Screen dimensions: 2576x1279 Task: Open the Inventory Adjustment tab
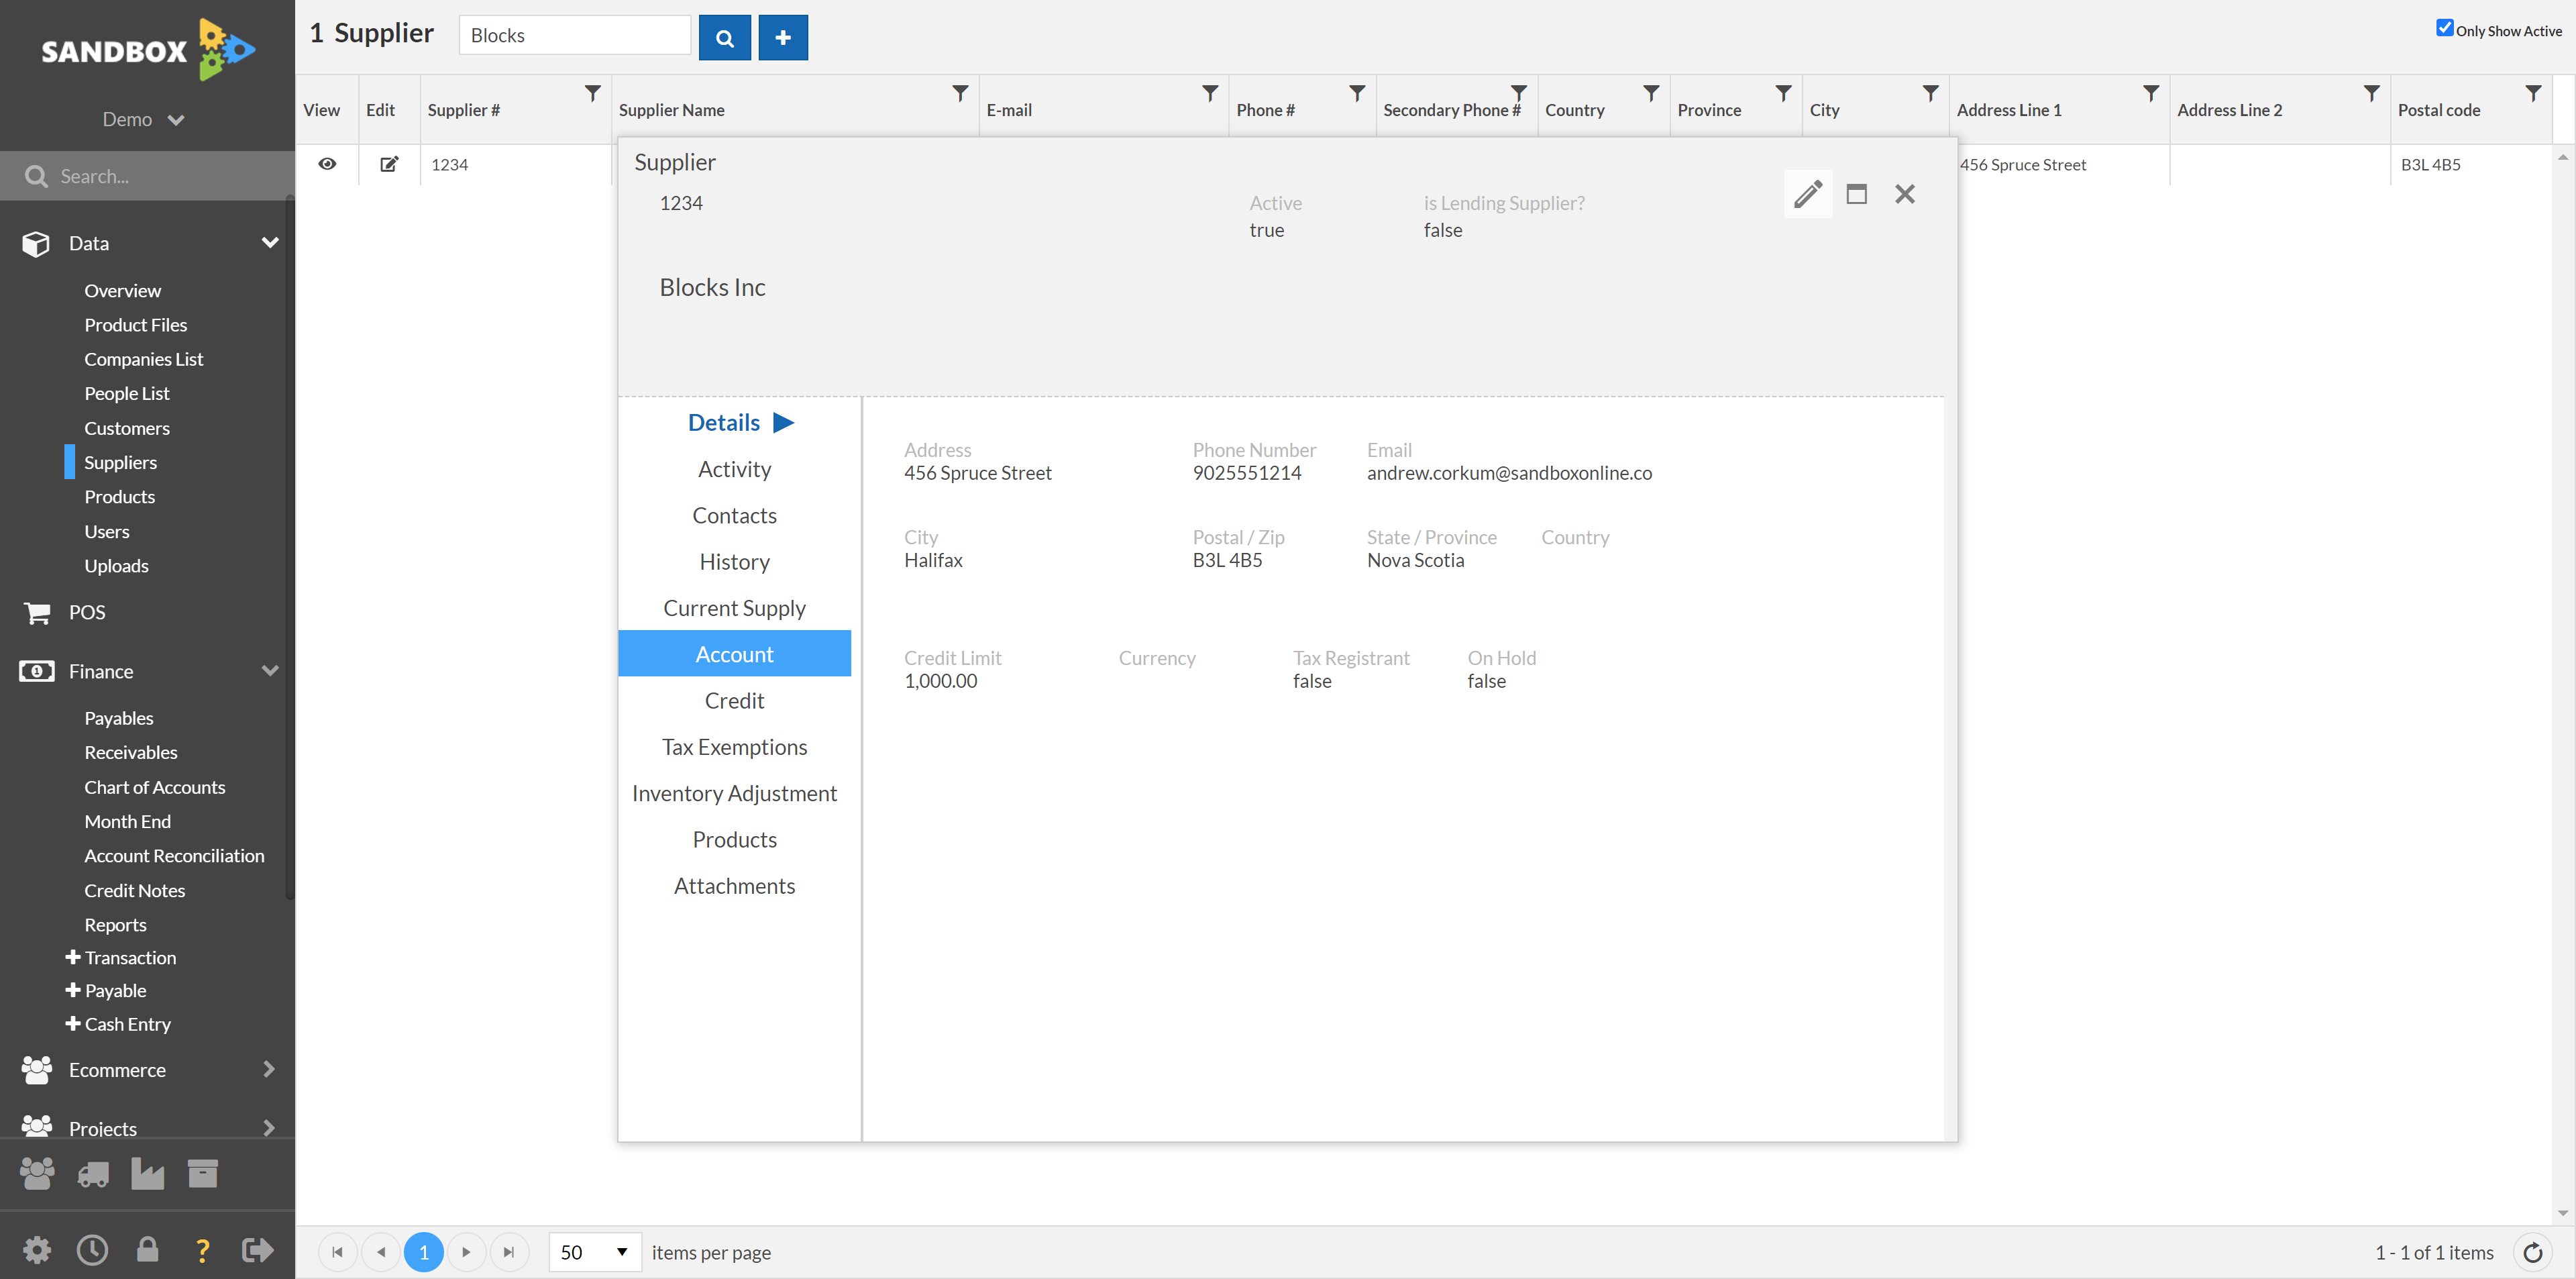pos(734,793)
